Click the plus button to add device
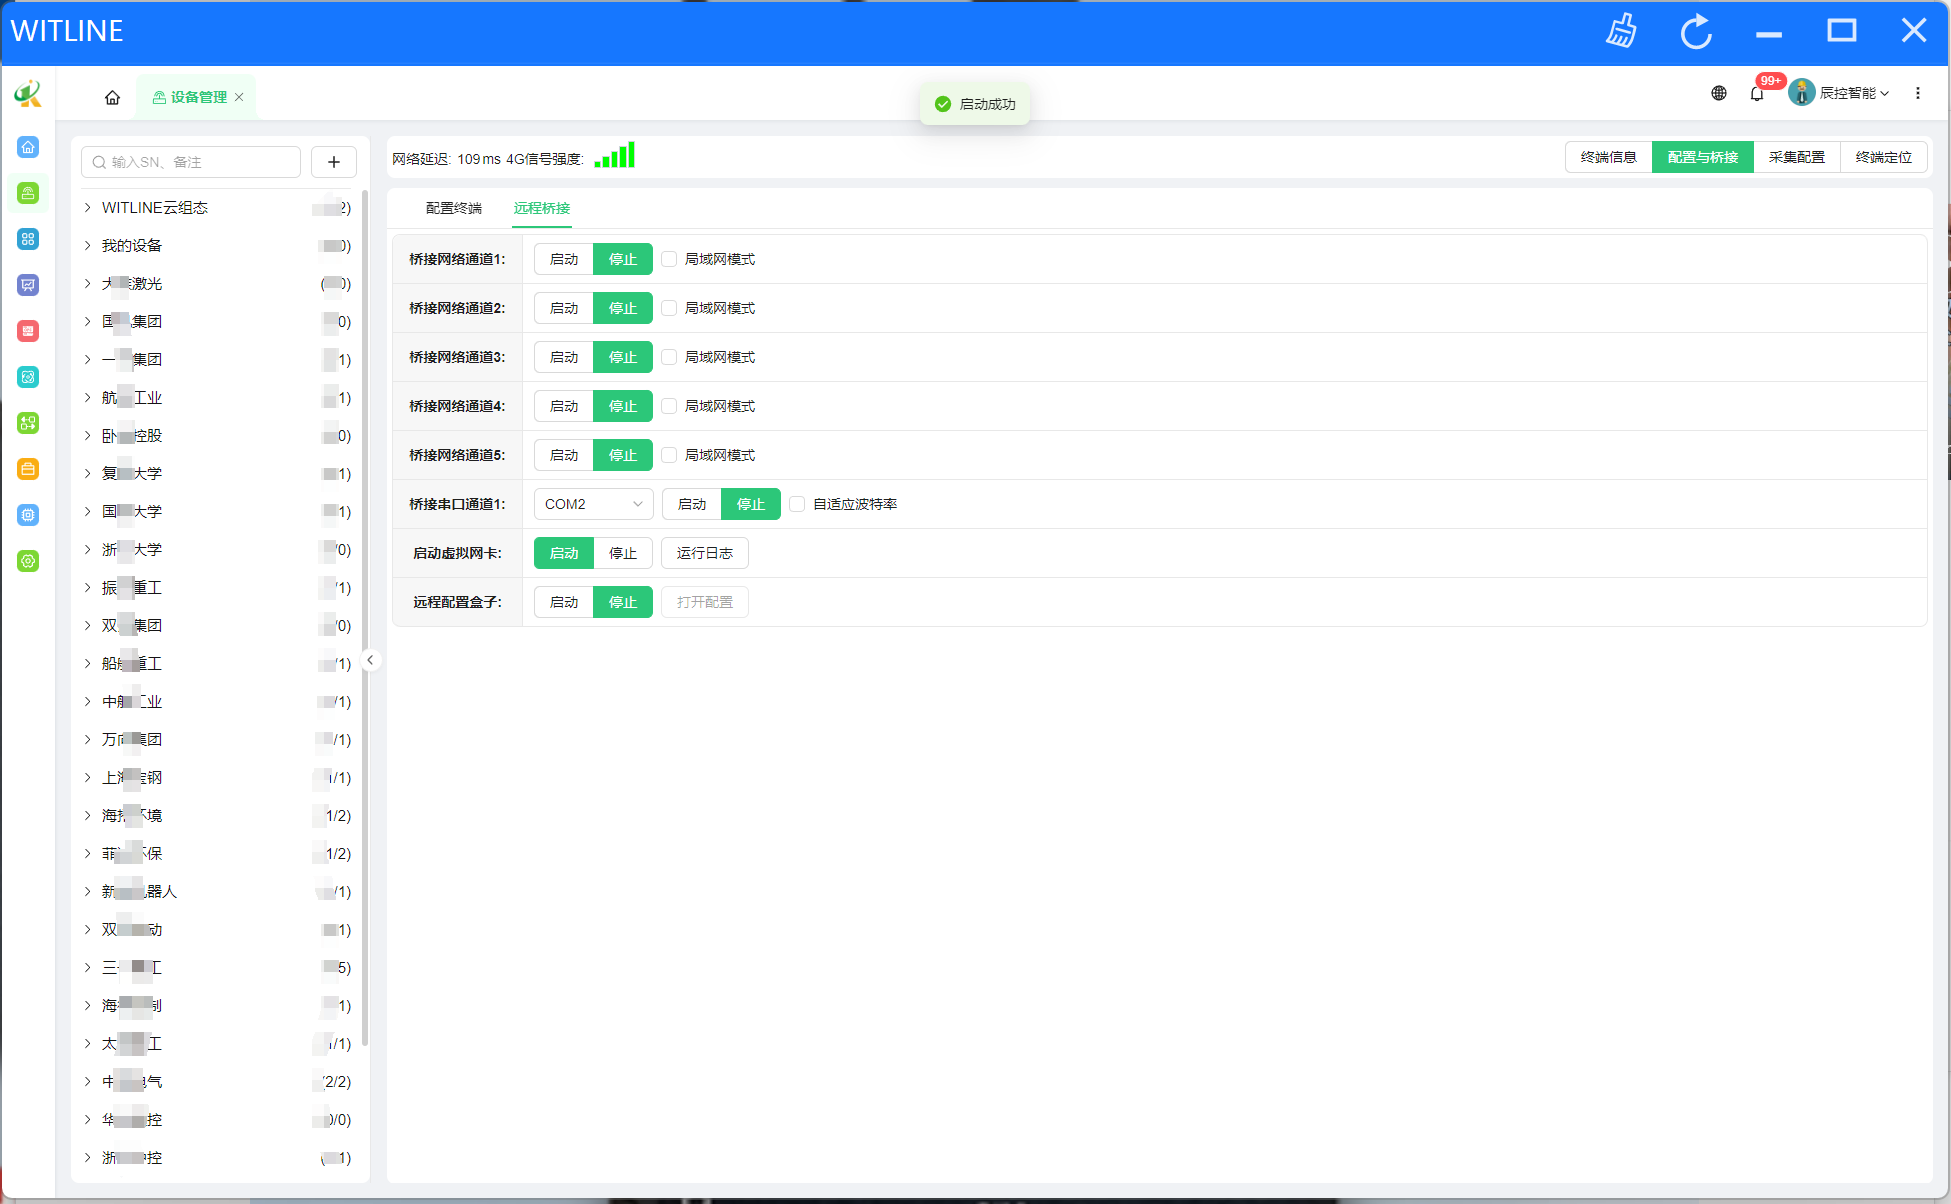The width and height of the screenshot is (1951, 1204). point(334,162)
